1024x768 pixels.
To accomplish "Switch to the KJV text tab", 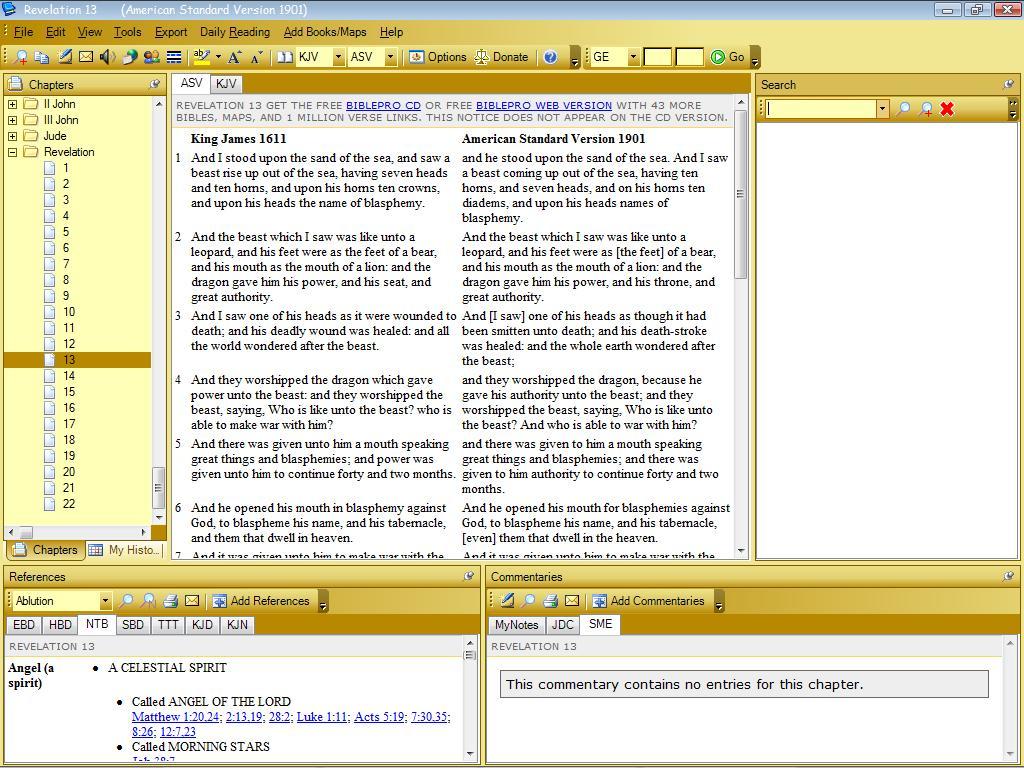I will 226,84.
